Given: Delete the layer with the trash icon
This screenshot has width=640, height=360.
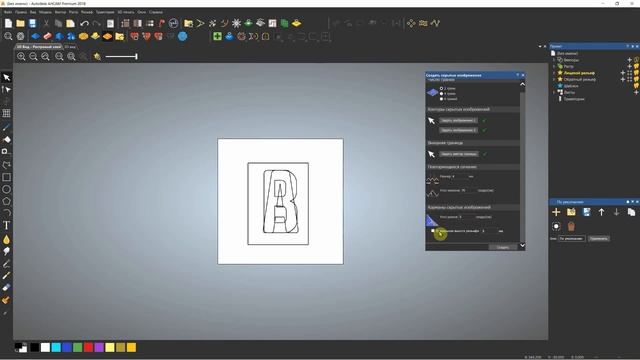Looking at the screenshot, I should click(571, 226).
